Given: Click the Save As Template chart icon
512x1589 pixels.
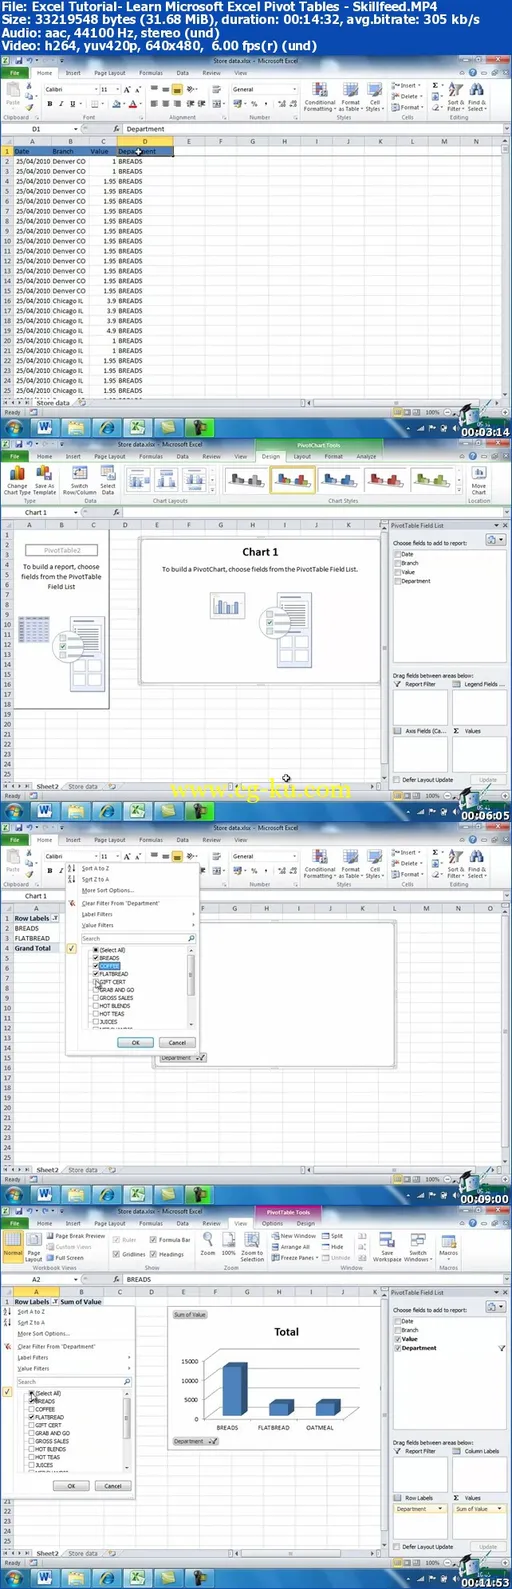Looking at the screenshot, I should point(45,479).
